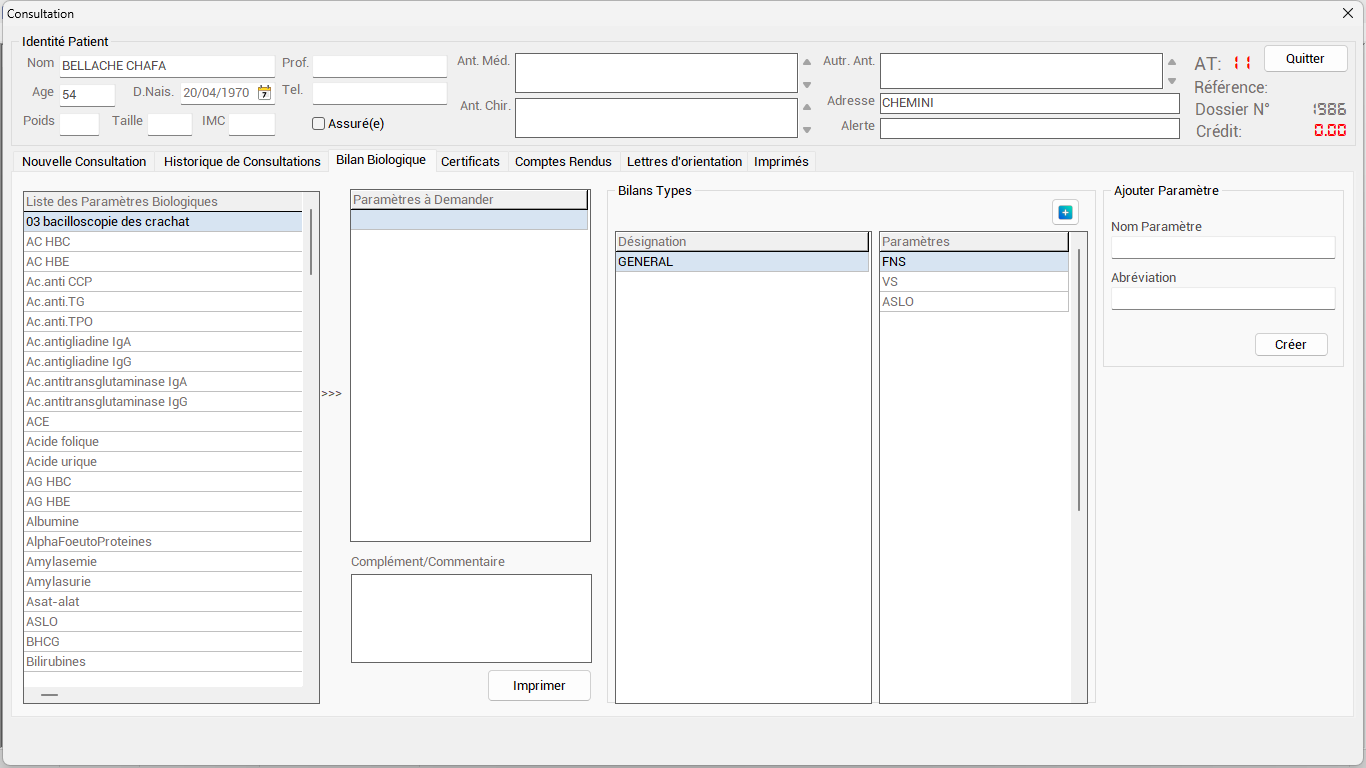This screenshot has width=1366, height=768.
Task: Focus the Complément/Commentaire text box
Action: pos(470,618)
